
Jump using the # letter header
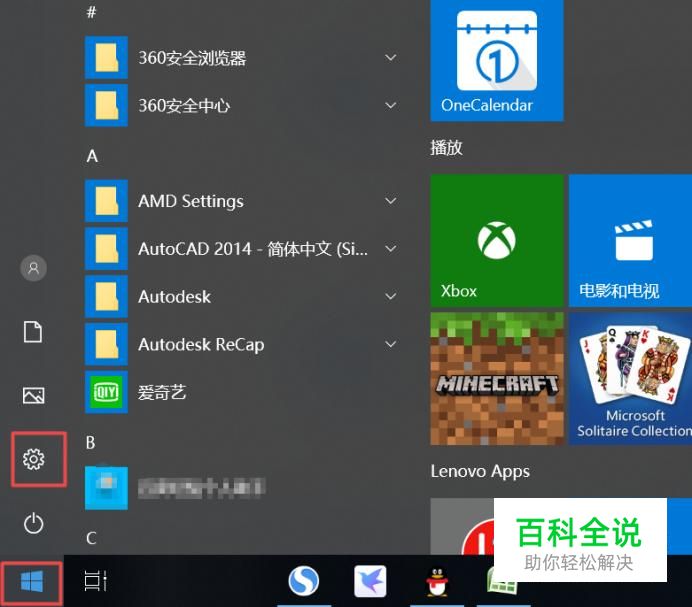tap(91, 12)
